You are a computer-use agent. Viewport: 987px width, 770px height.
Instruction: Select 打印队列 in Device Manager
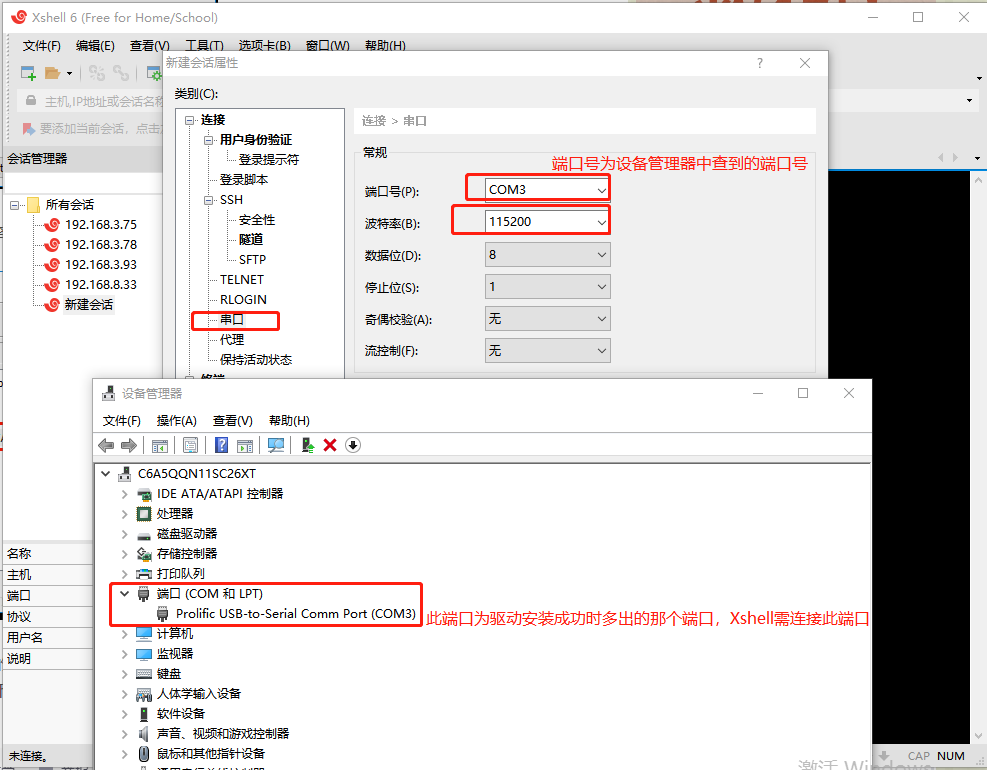(181, 574)
